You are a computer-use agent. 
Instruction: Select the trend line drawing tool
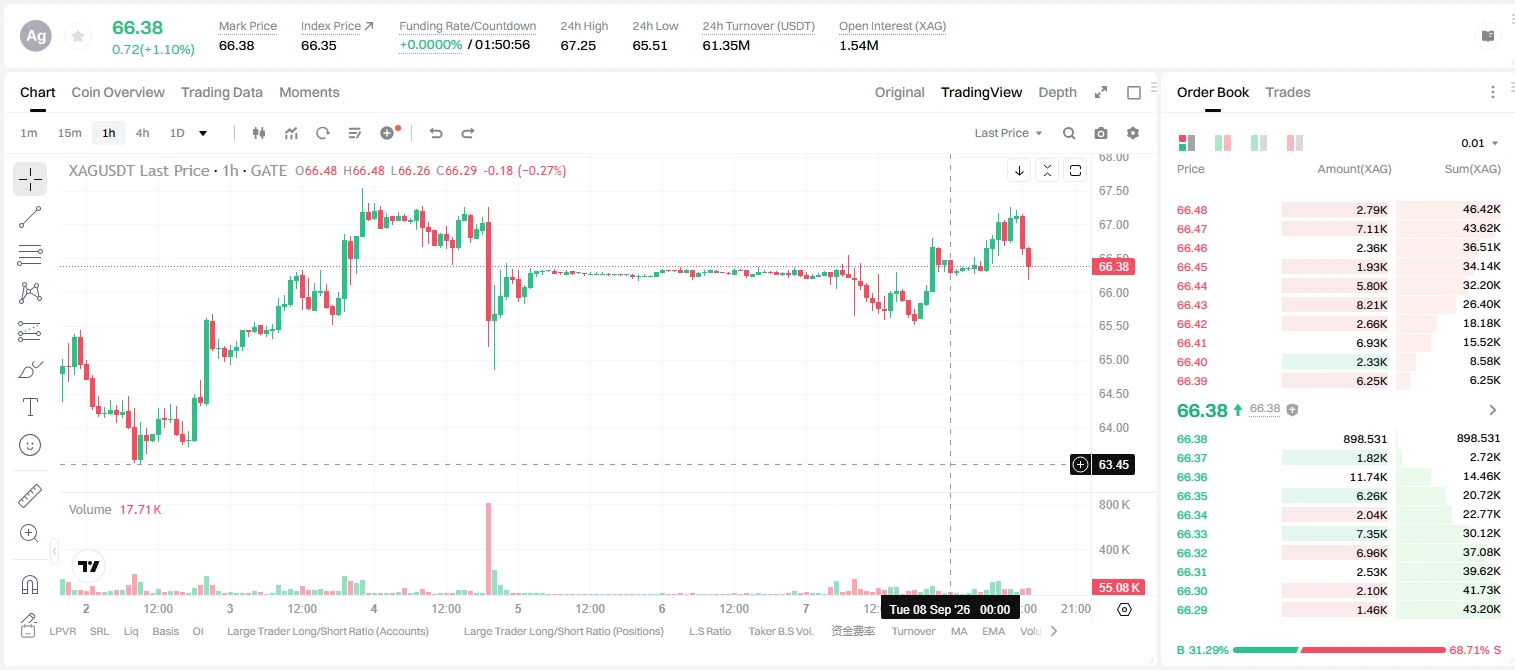30,217
